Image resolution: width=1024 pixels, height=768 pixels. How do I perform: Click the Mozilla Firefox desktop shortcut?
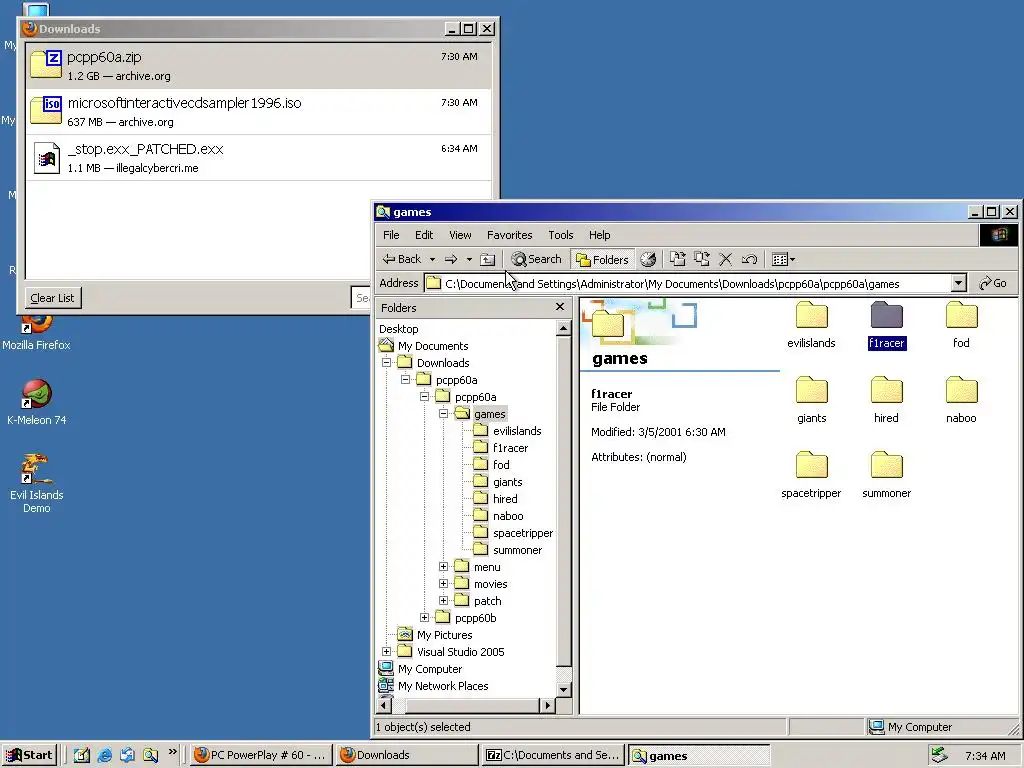(x=36, y=333)
